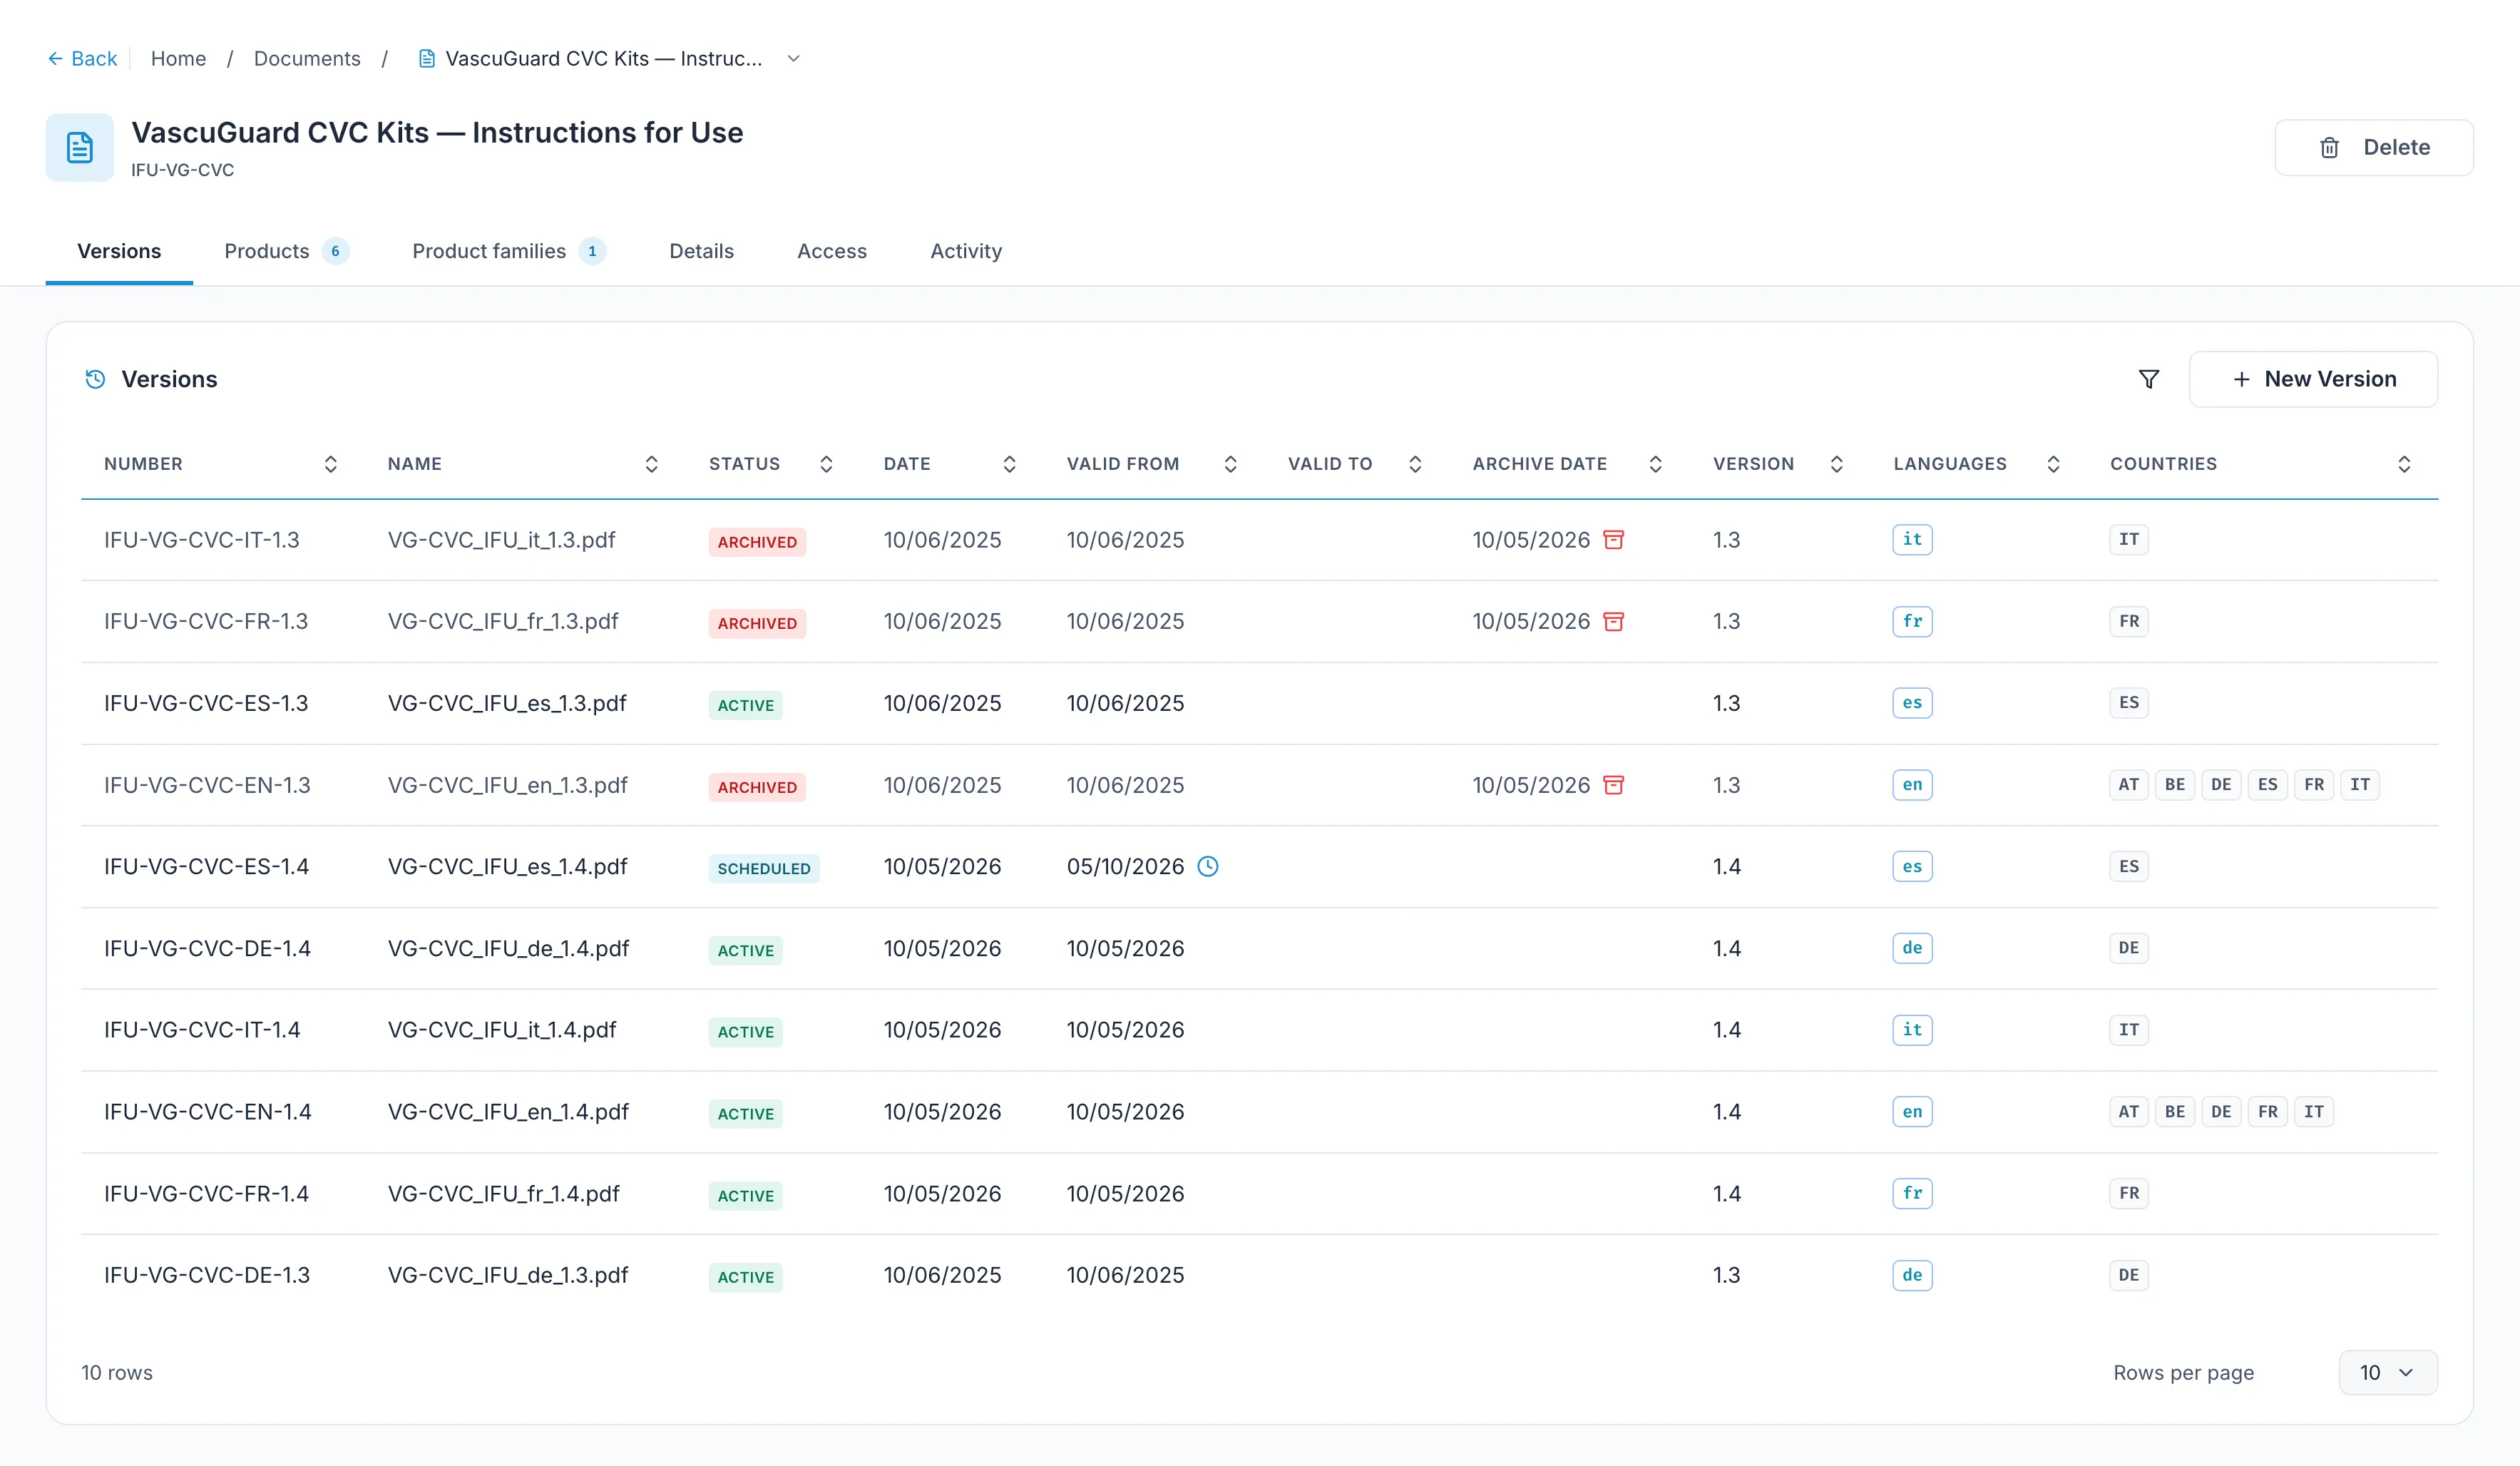Sort by Valid To column sort icon
The width and height of the screenshot is (2520, 1466).
[x=1415, y=464]
